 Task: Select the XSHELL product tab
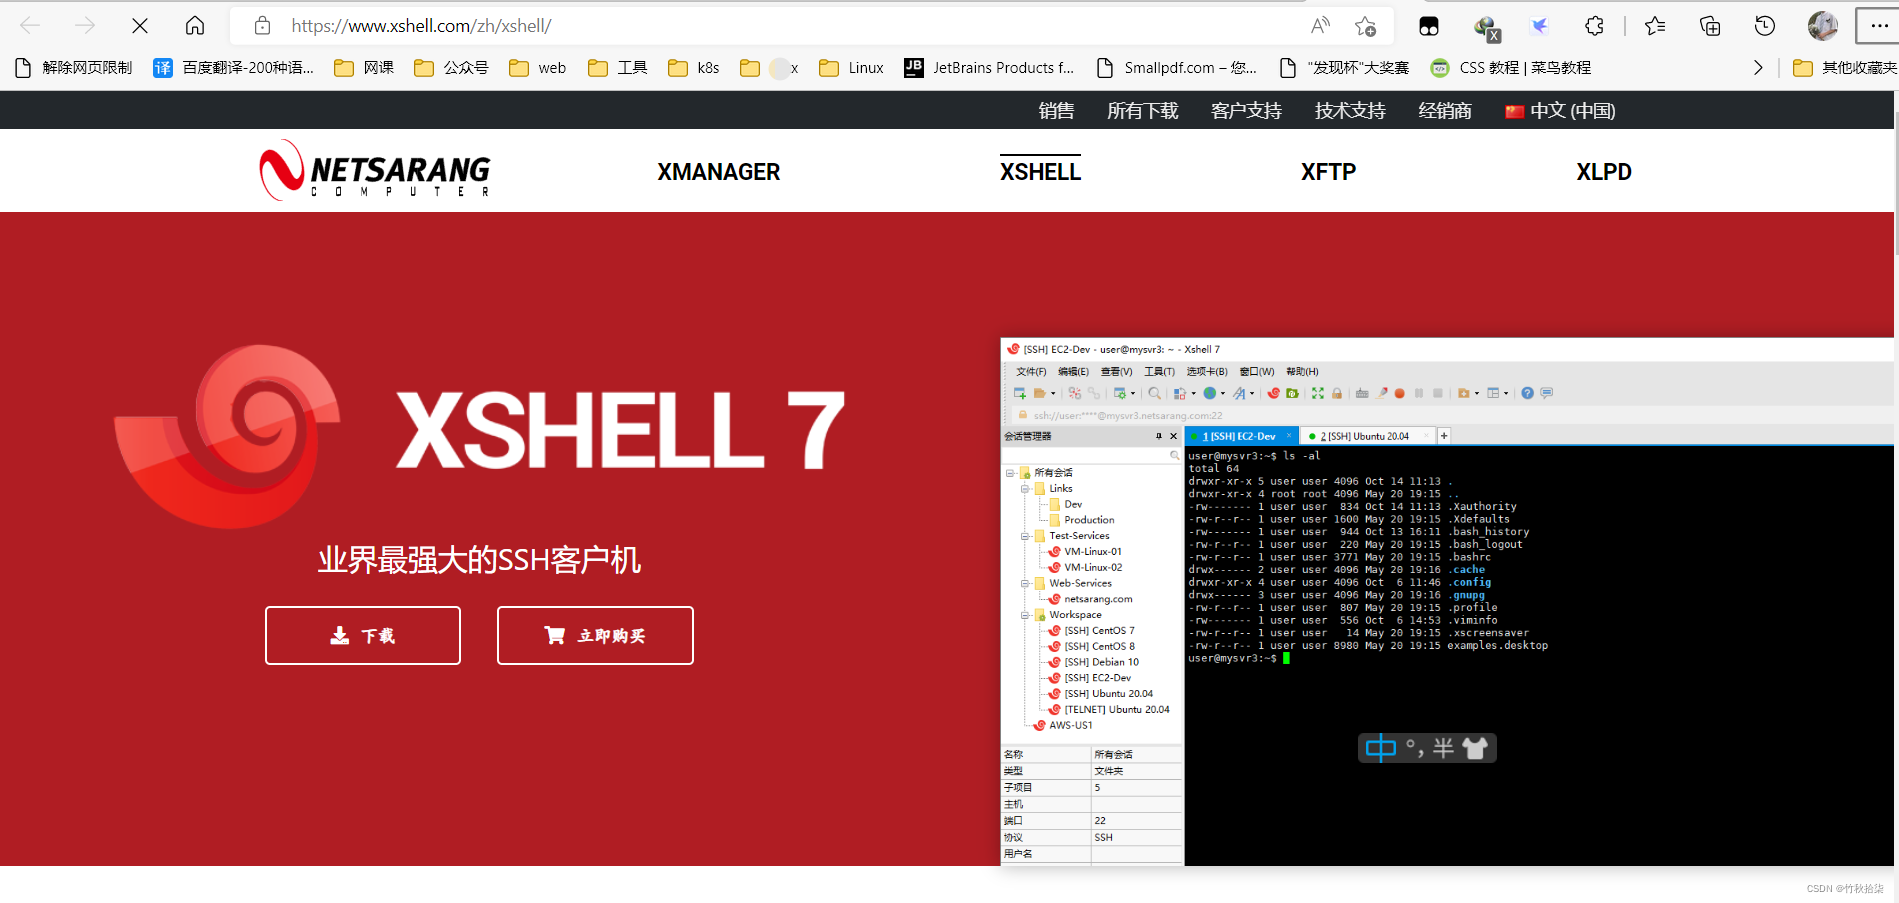click(x=1040, y=171)
